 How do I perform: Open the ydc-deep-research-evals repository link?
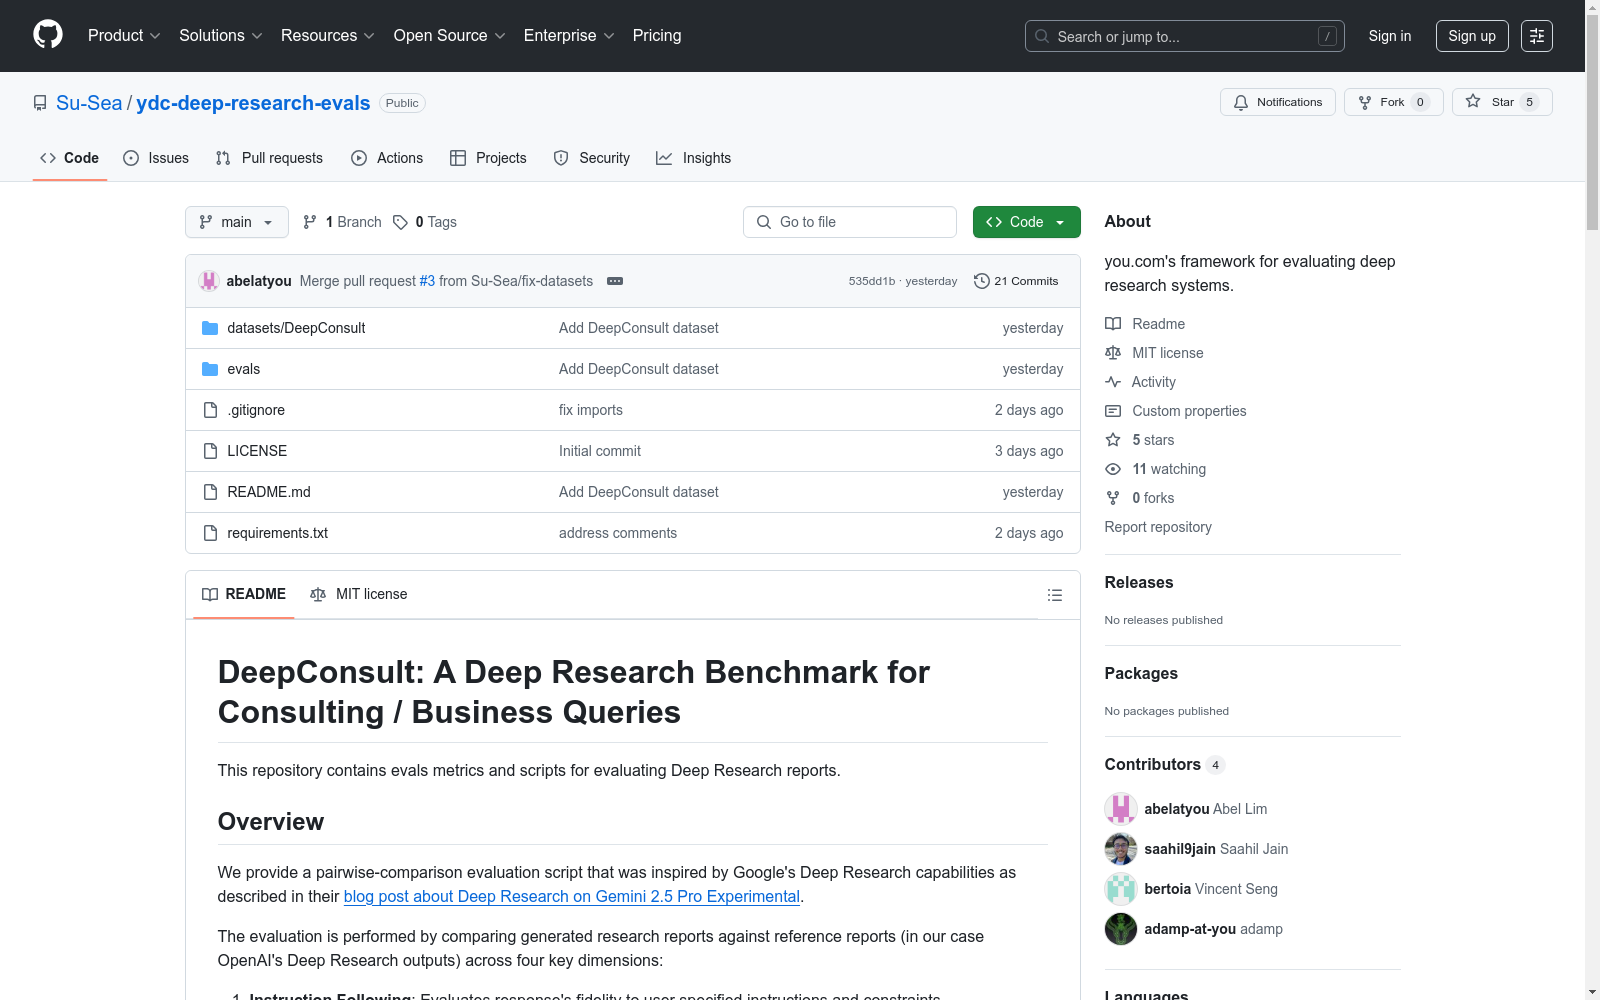(253, 103)
